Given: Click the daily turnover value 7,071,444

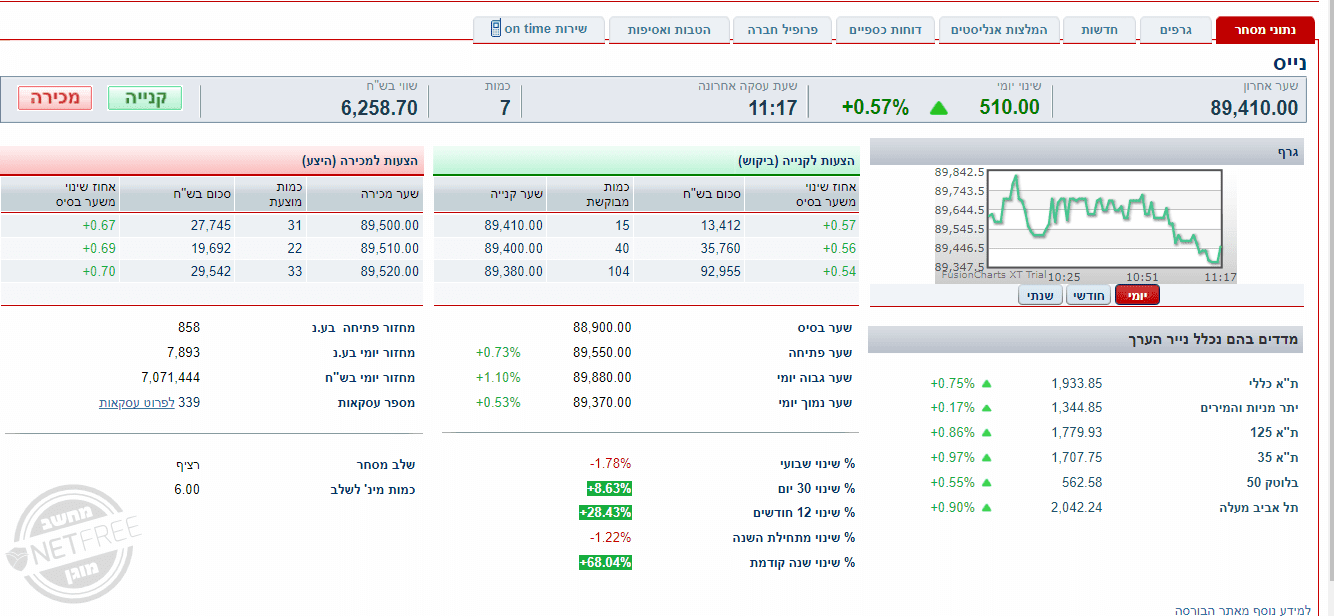Looking at the screenshot, I should [171, 377].
